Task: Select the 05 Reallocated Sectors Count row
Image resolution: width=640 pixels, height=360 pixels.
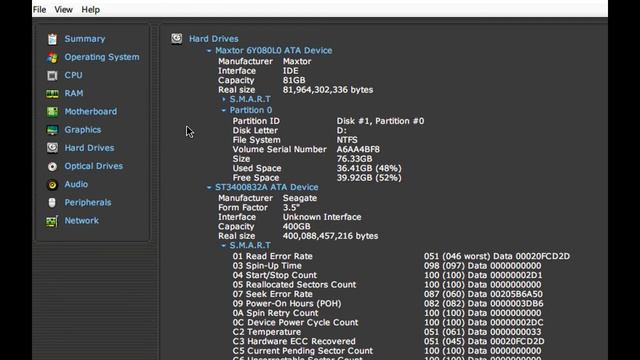Action: tap(387, 284)
